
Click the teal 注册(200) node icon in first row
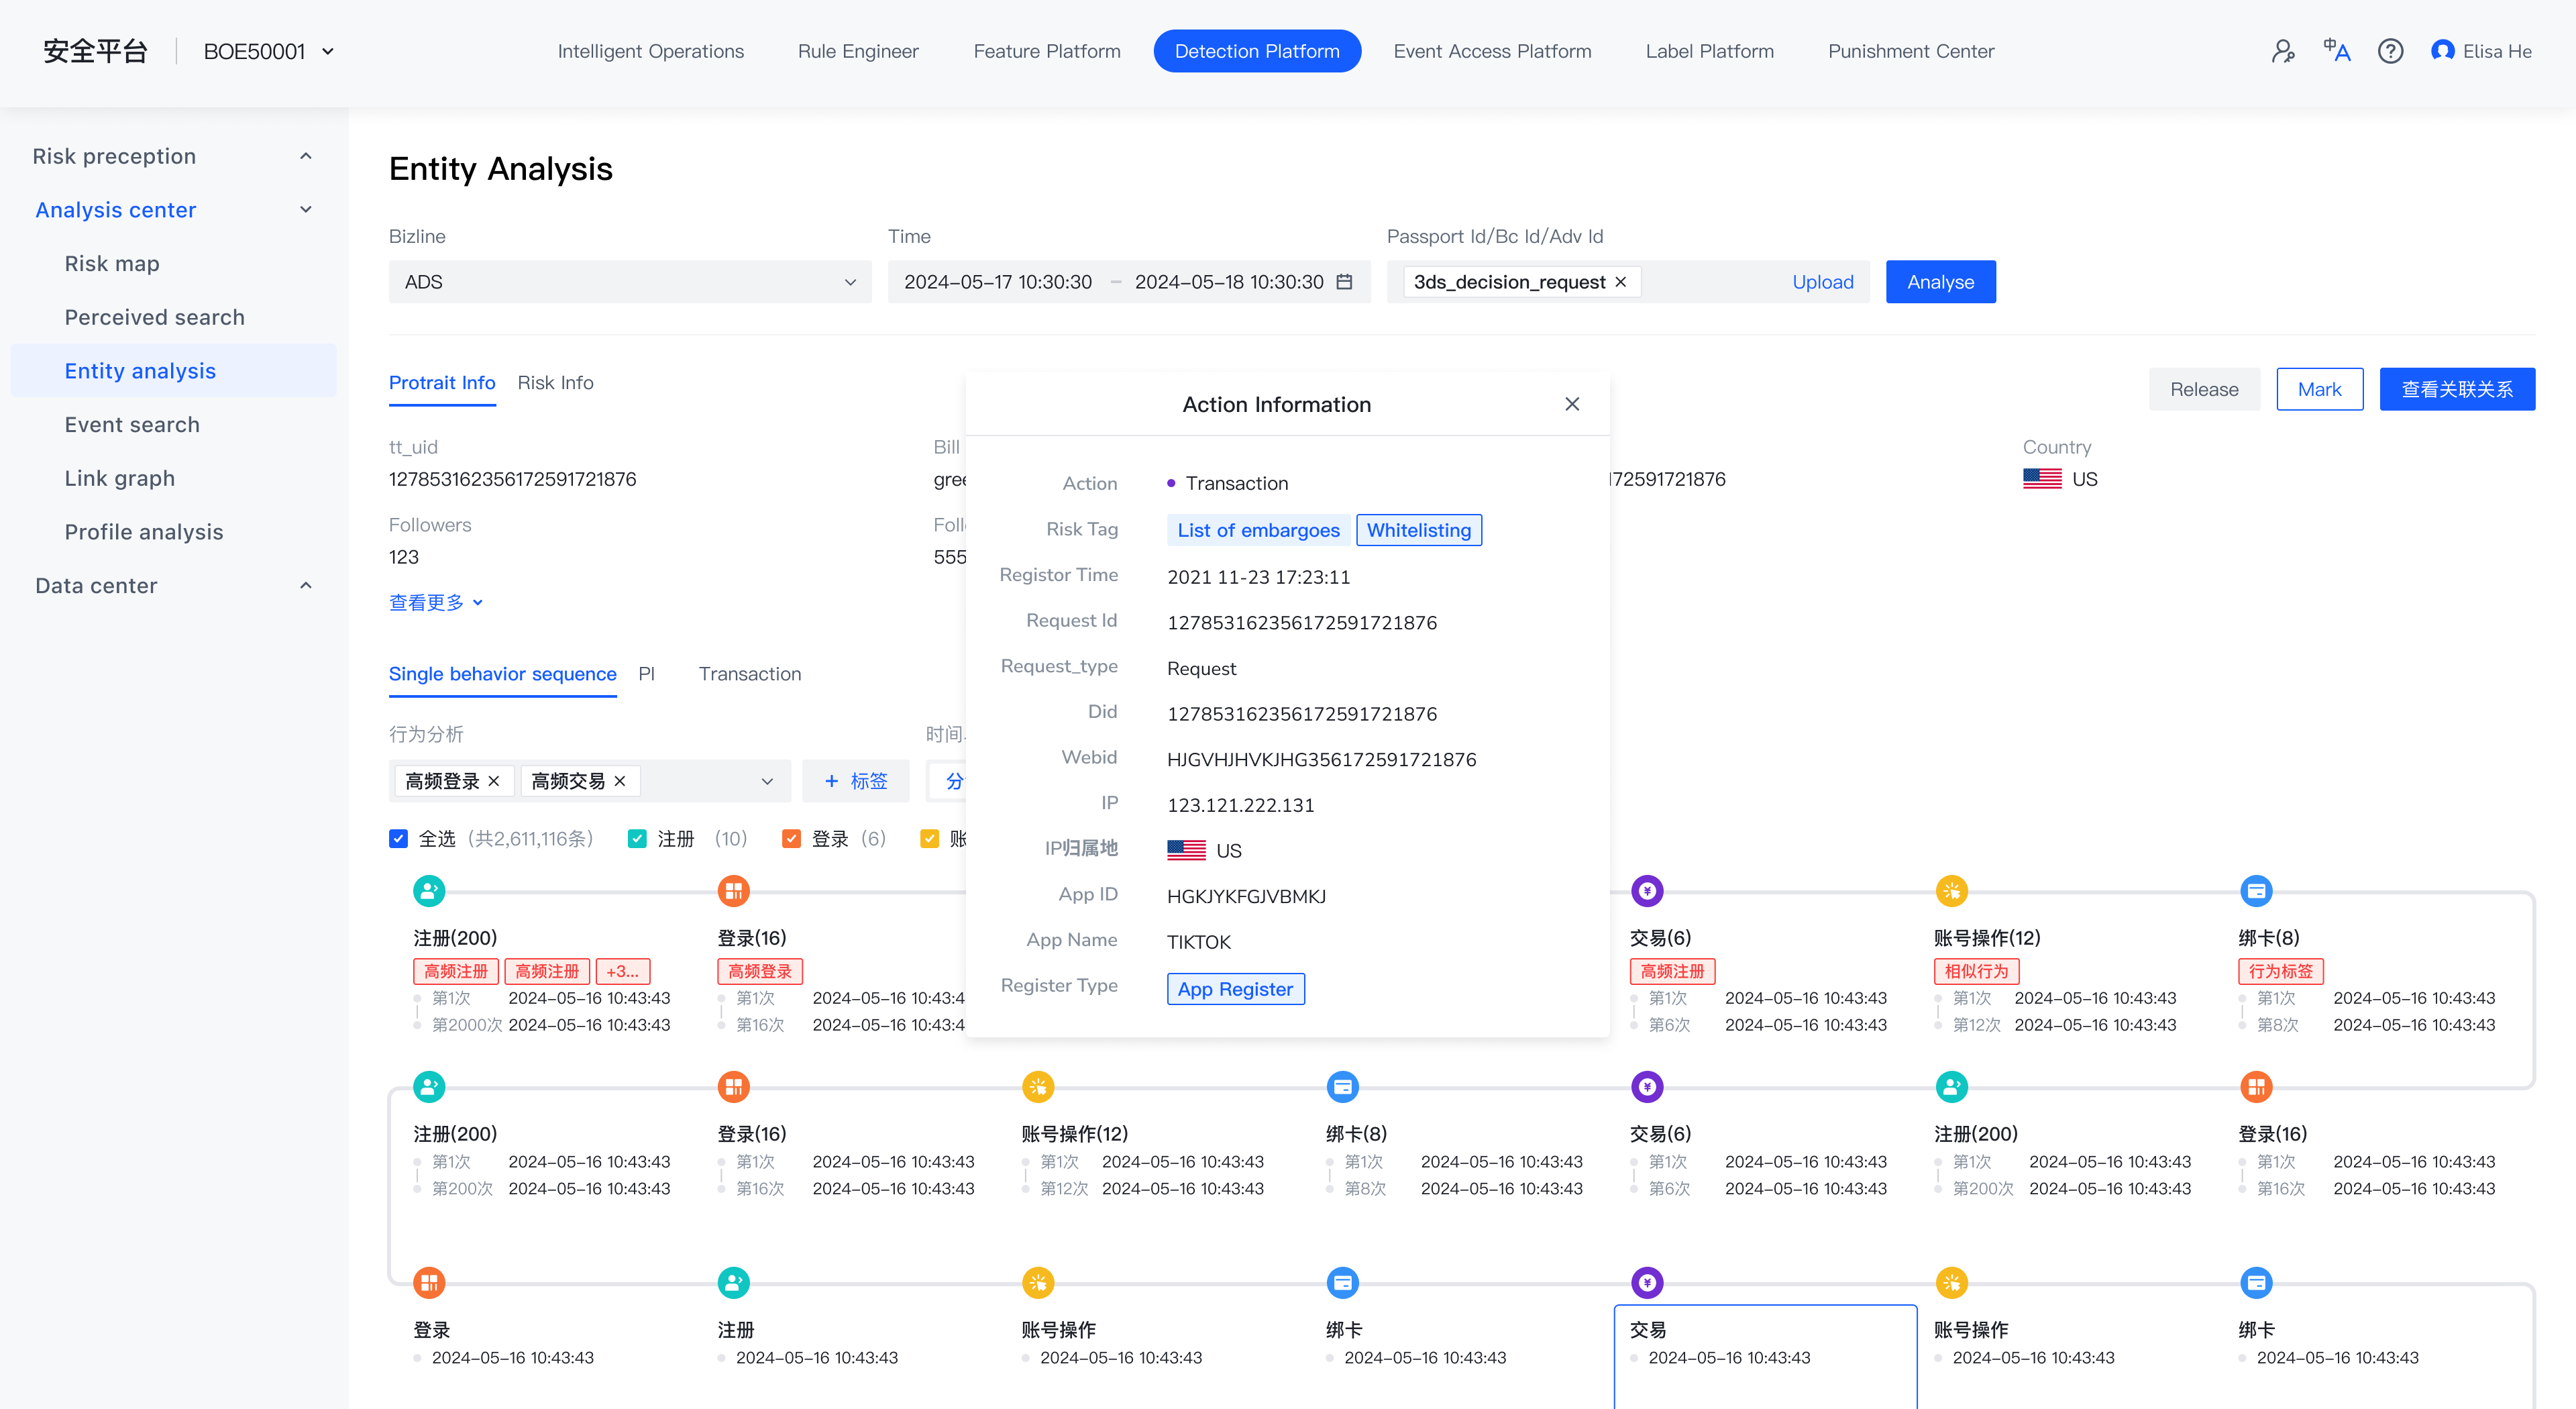tap(429, 890)
